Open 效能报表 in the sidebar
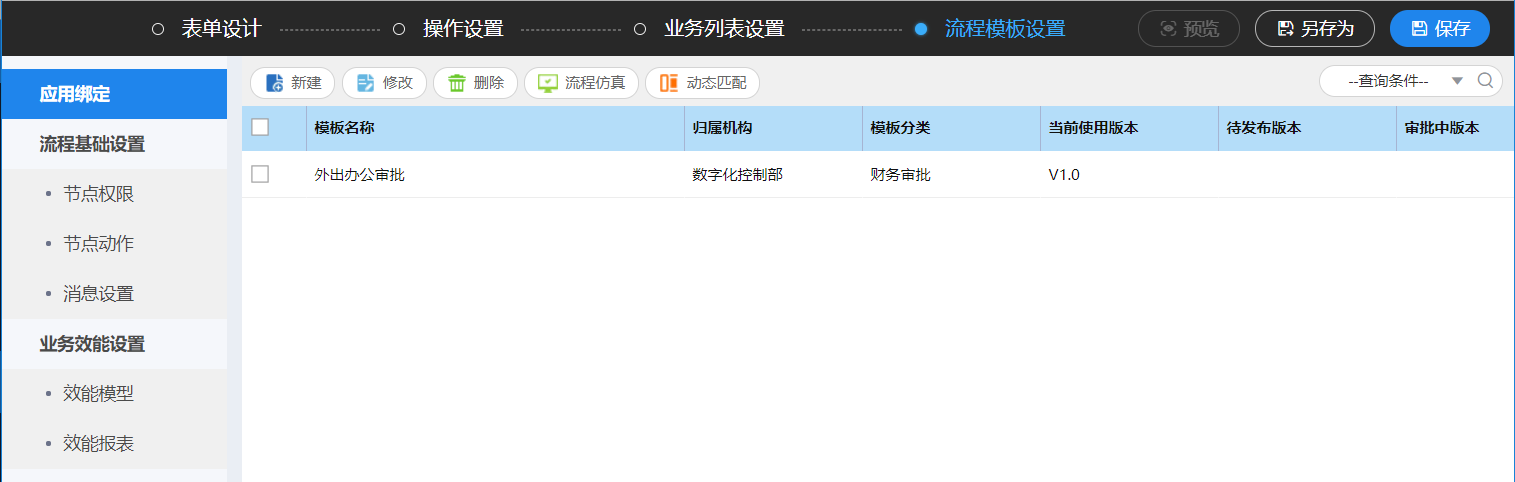This screenshot has width=1515, height=482. click(114, 444)
